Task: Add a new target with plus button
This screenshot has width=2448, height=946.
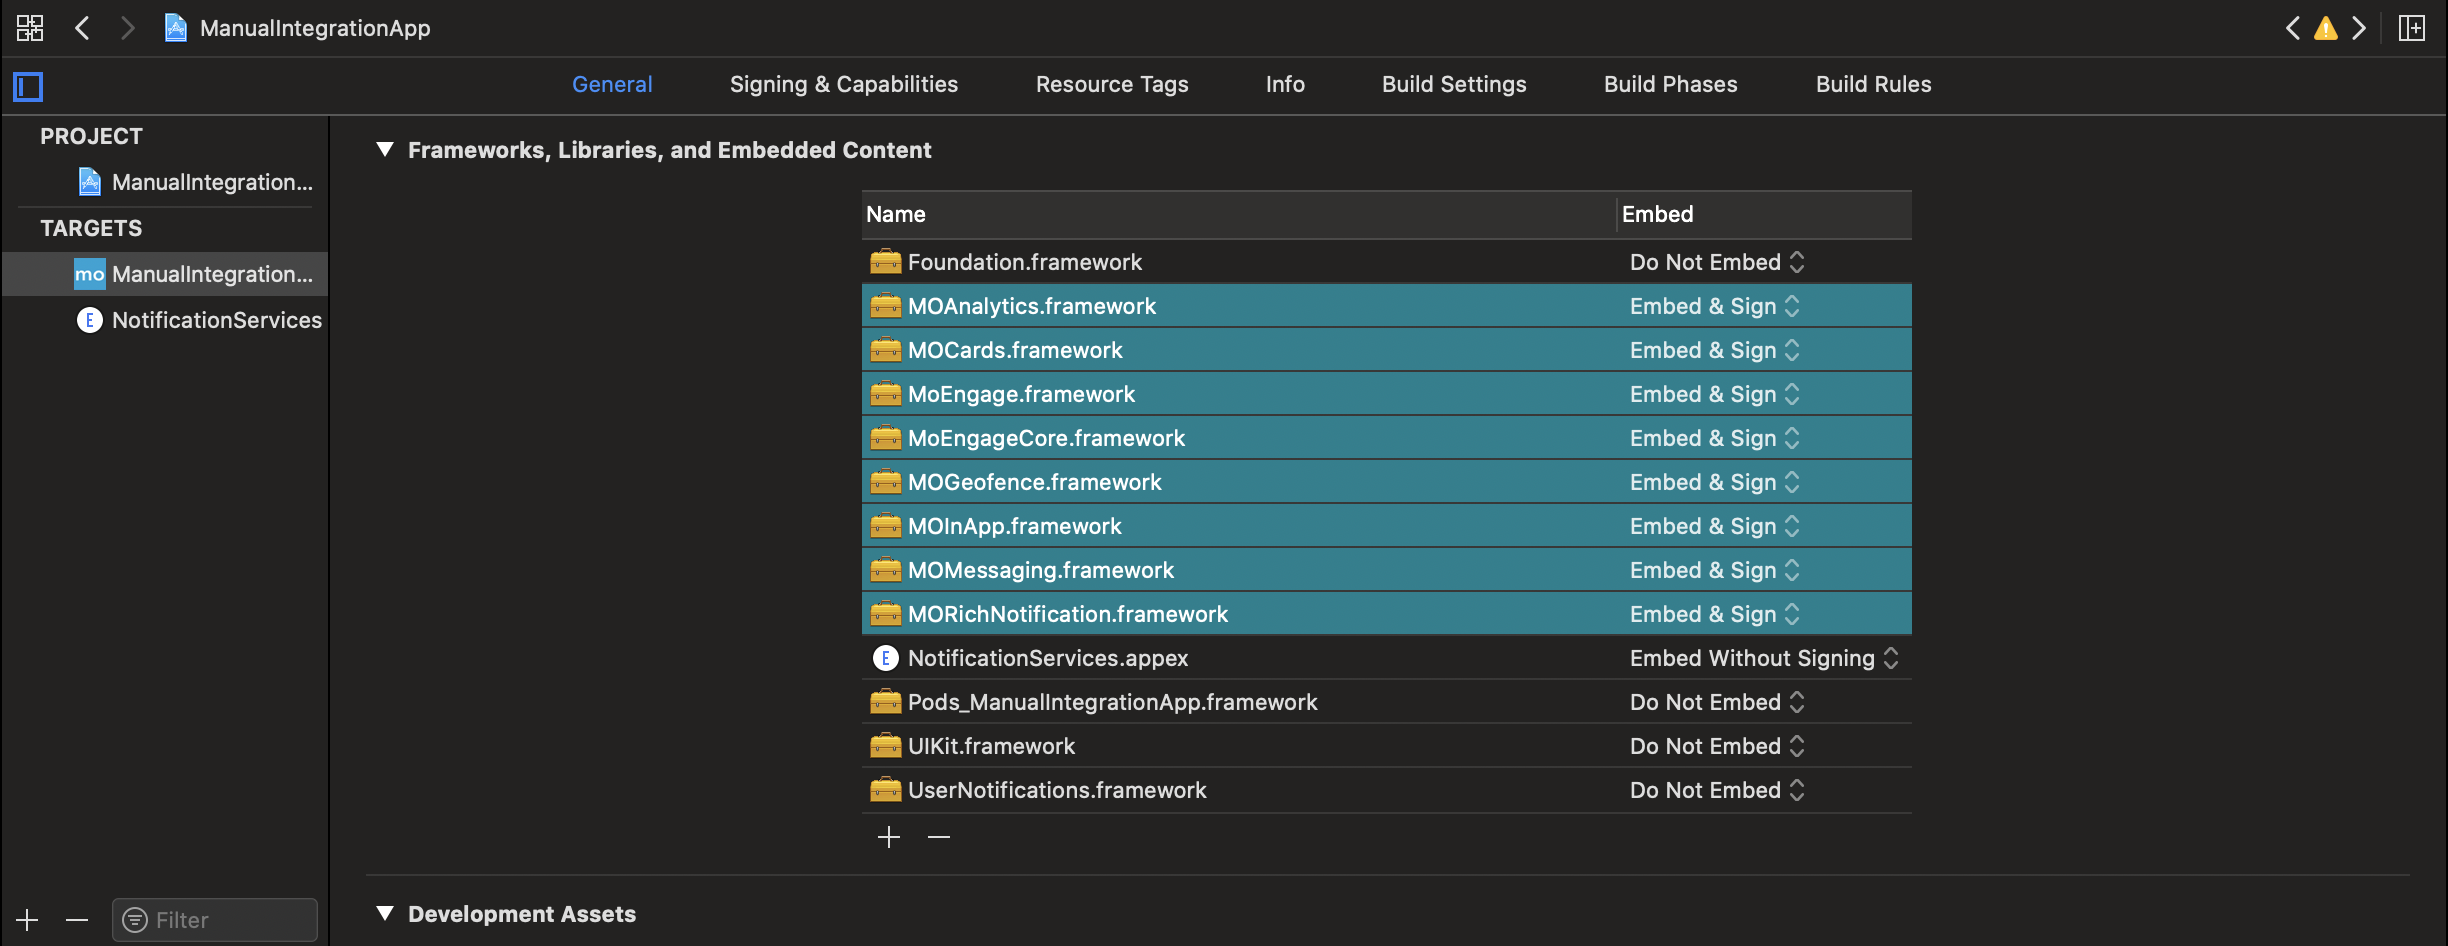Action: [x=27, y=920]
